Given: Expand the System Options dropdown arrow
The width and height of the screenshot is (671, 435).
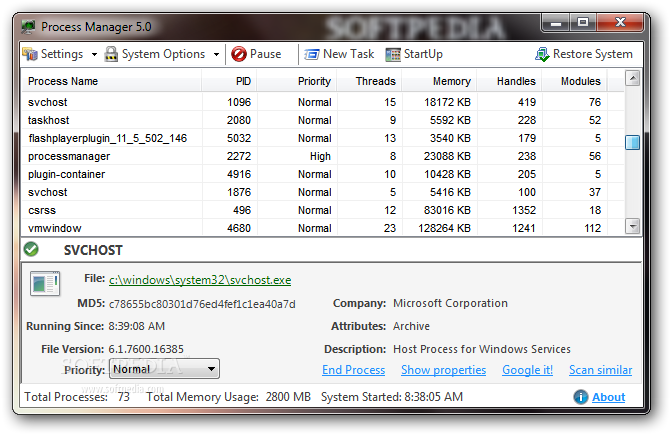Looking at the screenshot, I should 217,55.
